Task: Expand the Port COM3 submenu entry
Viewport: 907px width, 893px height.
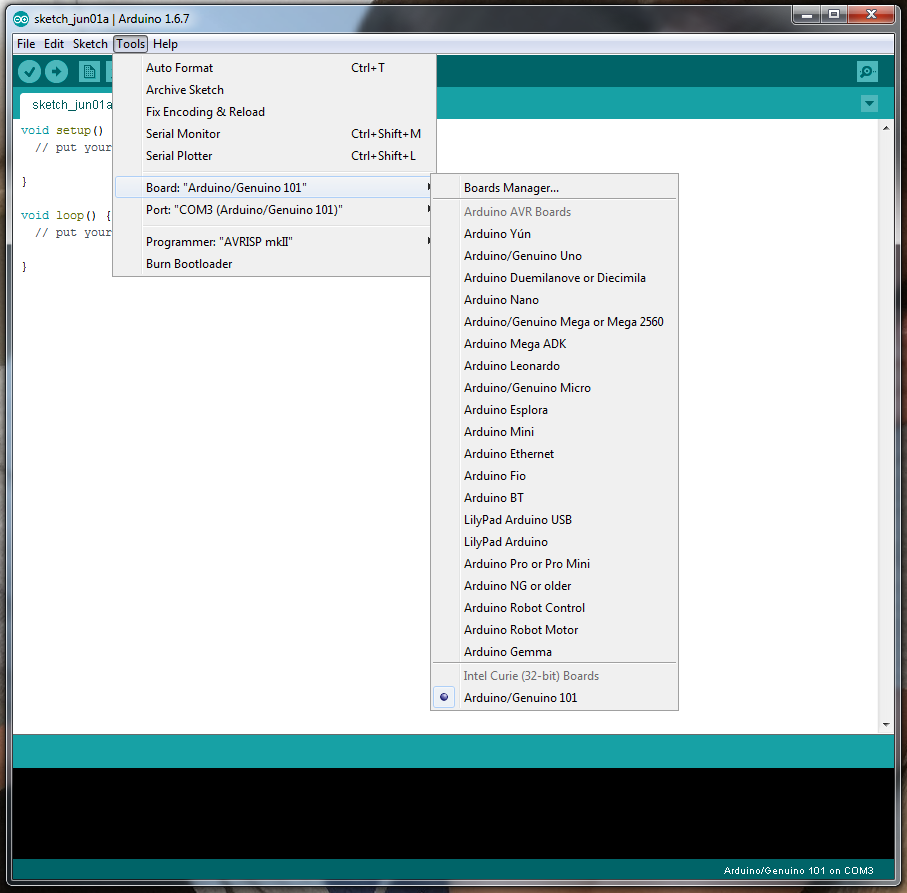Action: click(x=272, y=209)
